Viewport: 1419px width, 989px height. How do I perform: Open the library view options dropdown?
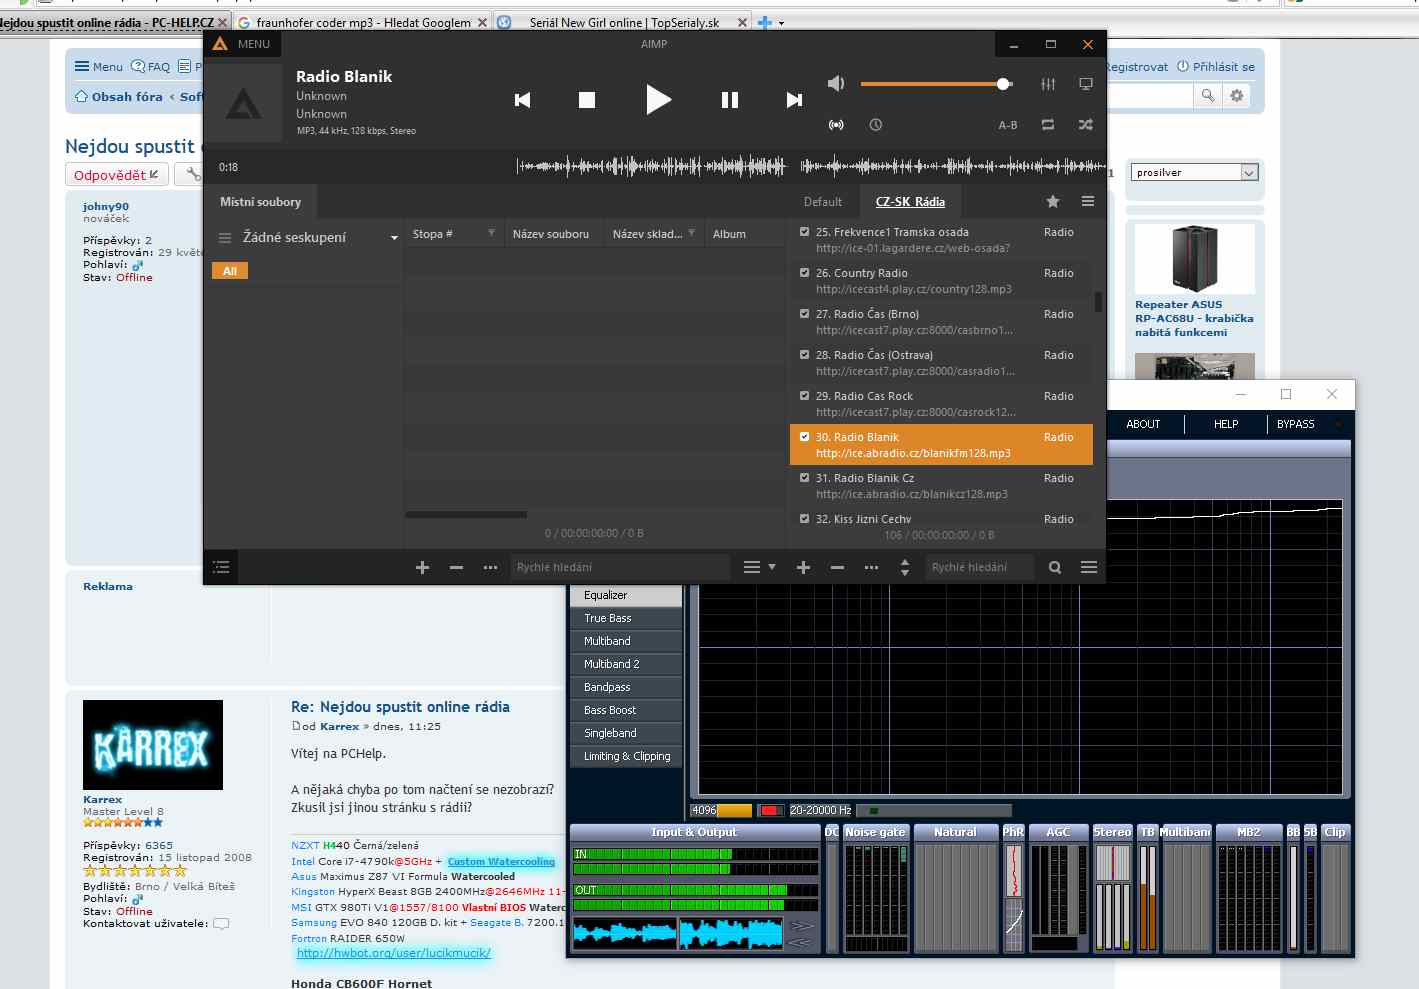coord(759,567)
